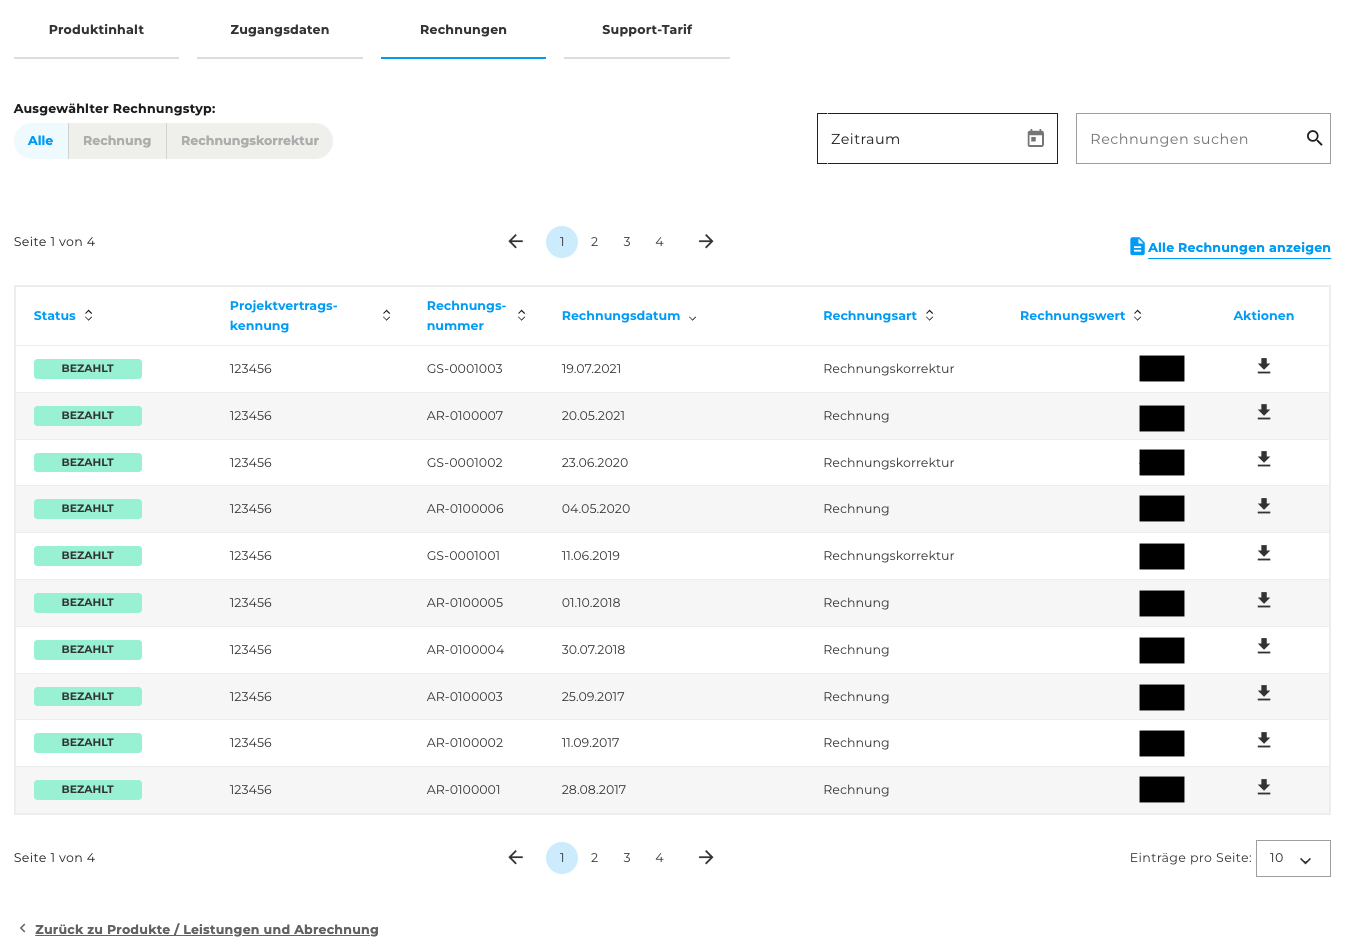Open the Support-Tarif tab

click(646, 30)
